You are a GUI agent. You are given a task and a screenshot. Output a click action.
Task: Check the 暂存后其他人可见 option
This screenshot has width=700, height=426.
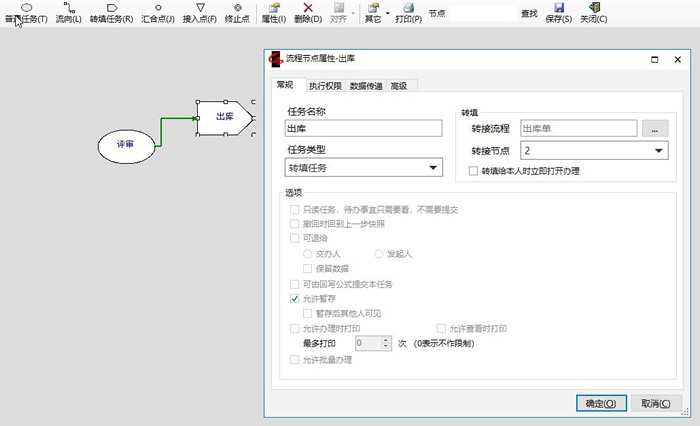click(x=307, y=313)
